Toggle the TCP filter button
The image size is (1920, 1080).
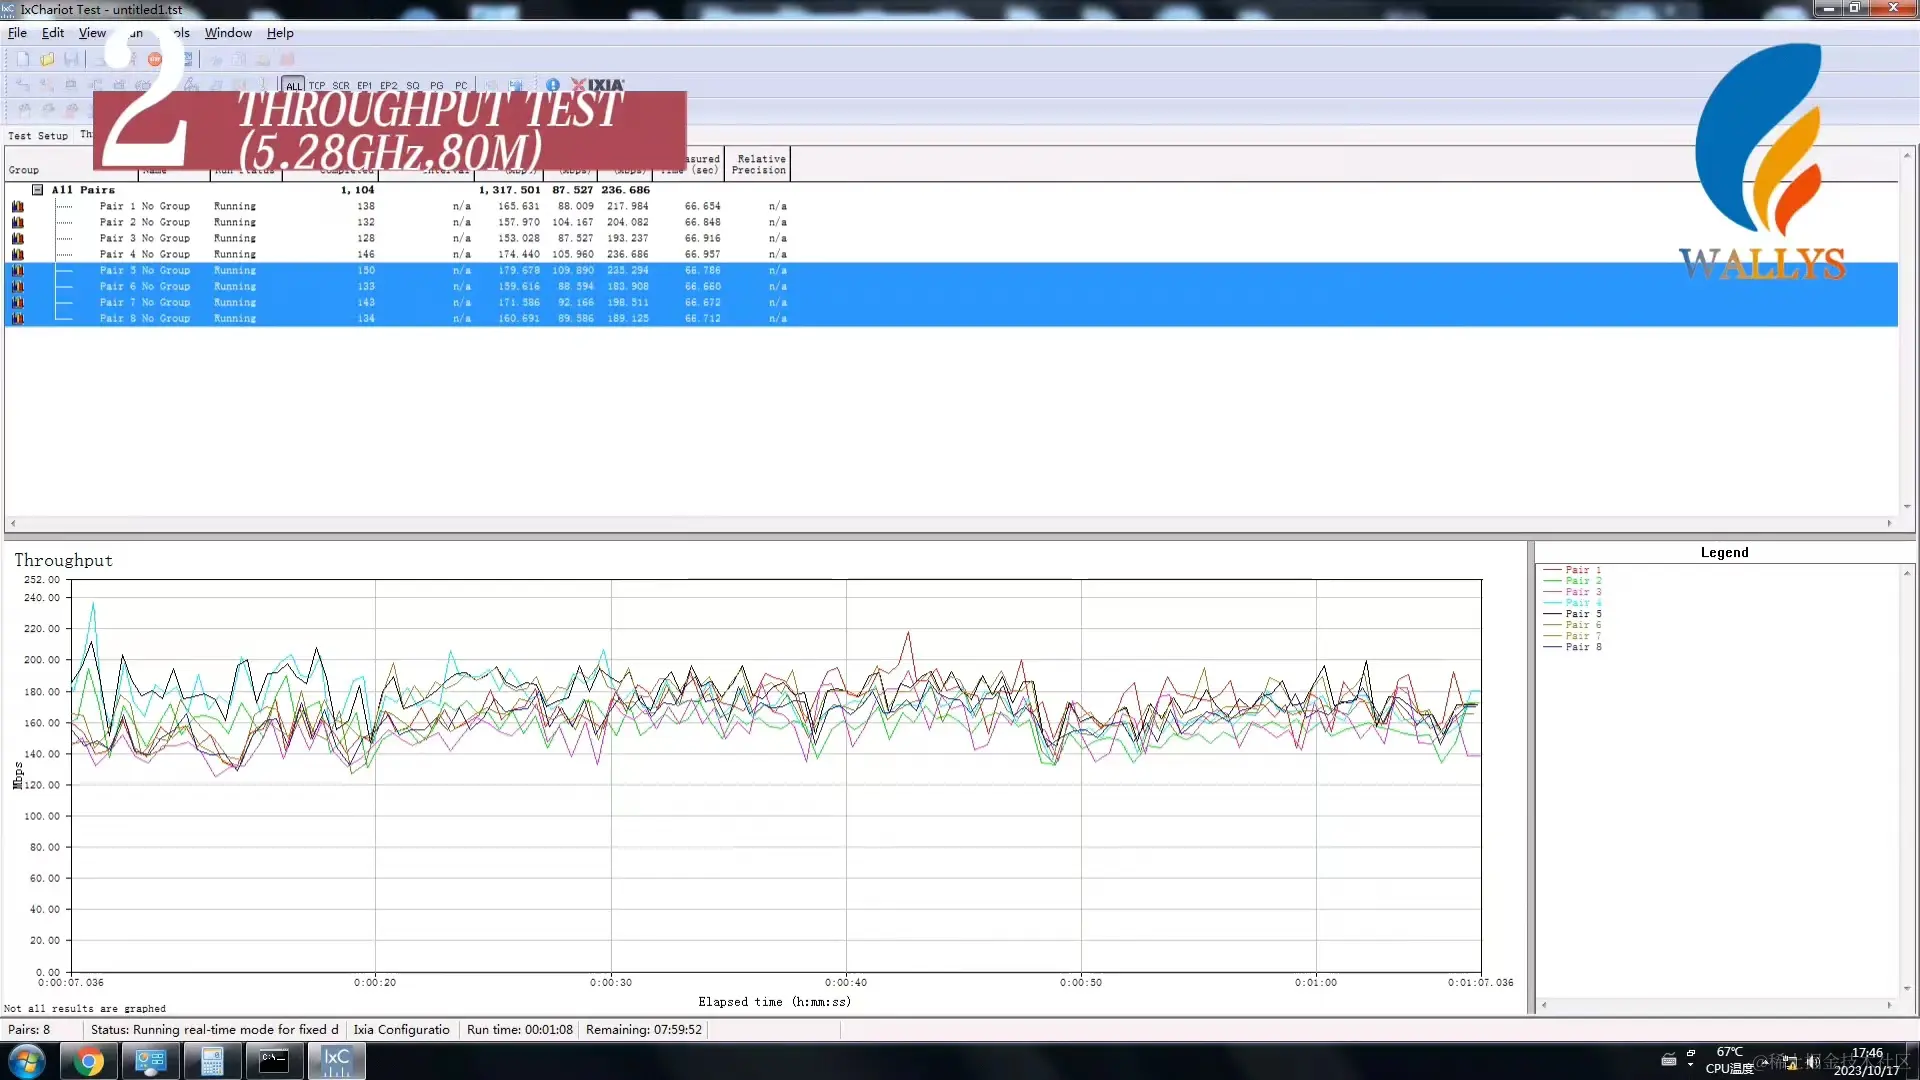pos(317,86)
